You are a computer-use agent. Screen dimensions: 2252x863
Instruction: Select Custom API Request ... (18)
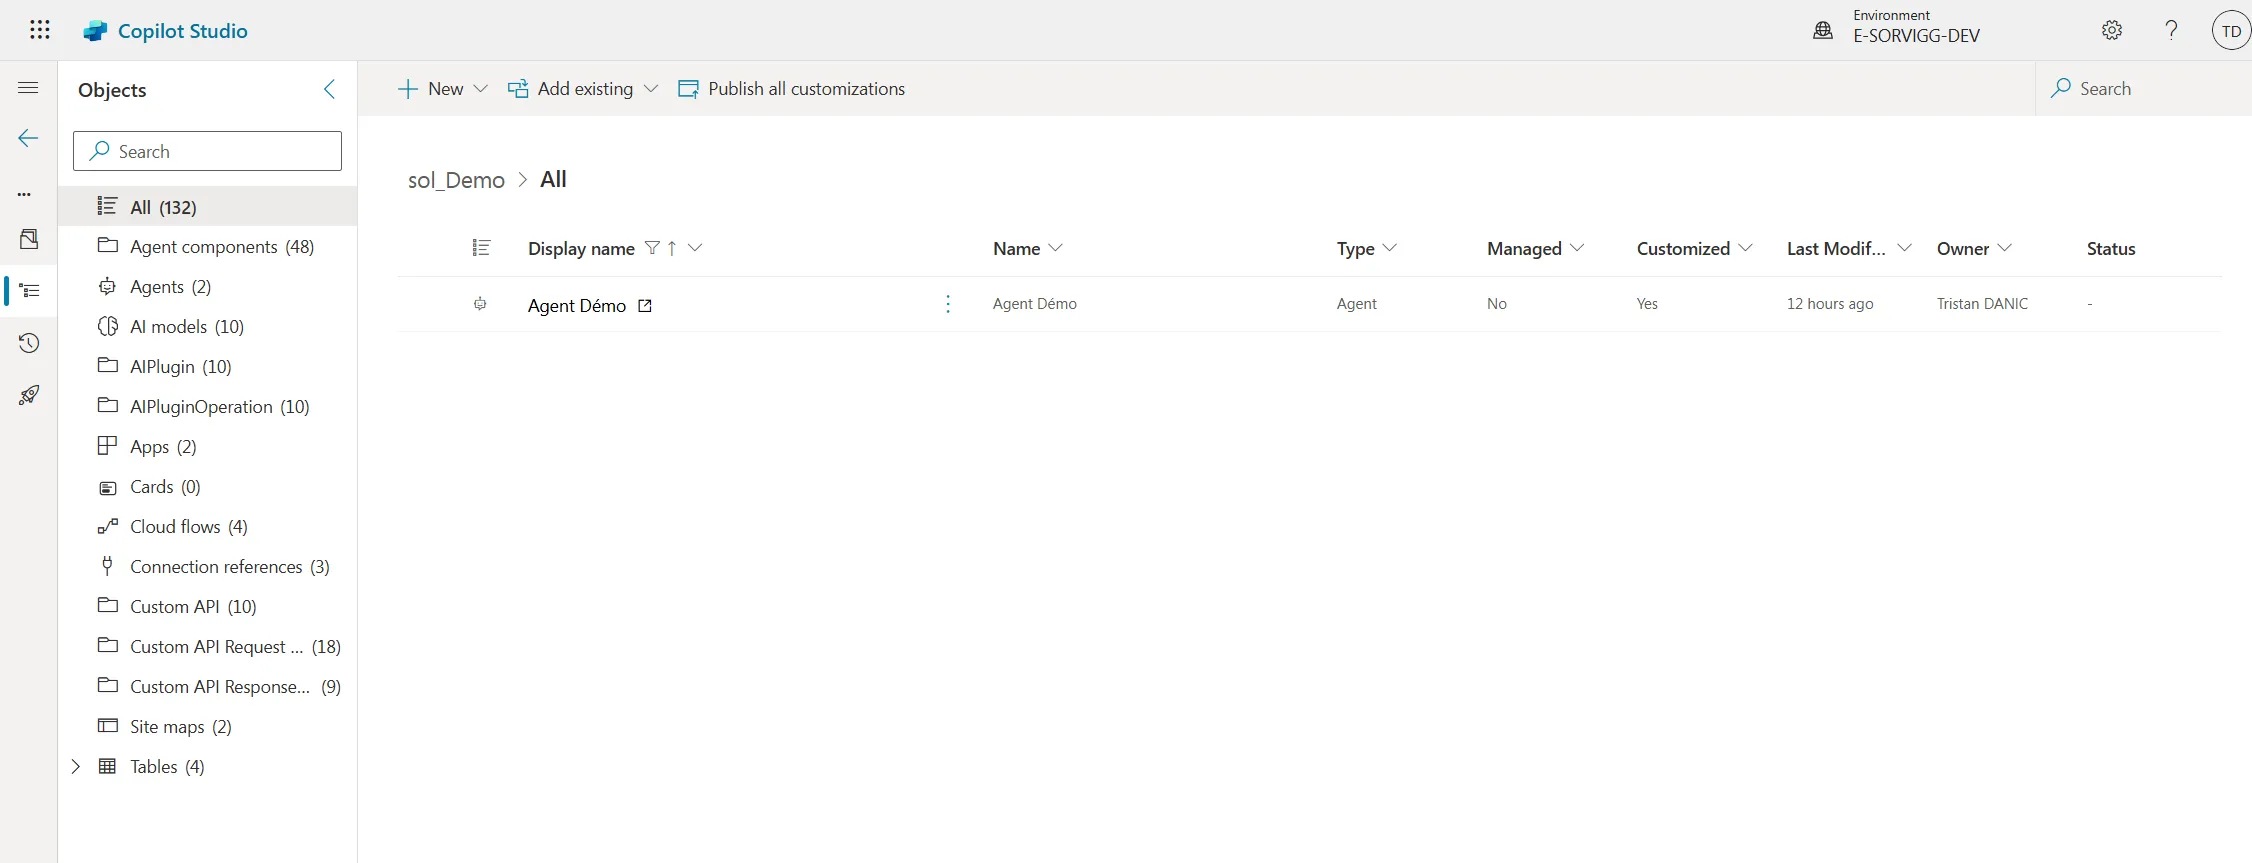pos(208,647)
